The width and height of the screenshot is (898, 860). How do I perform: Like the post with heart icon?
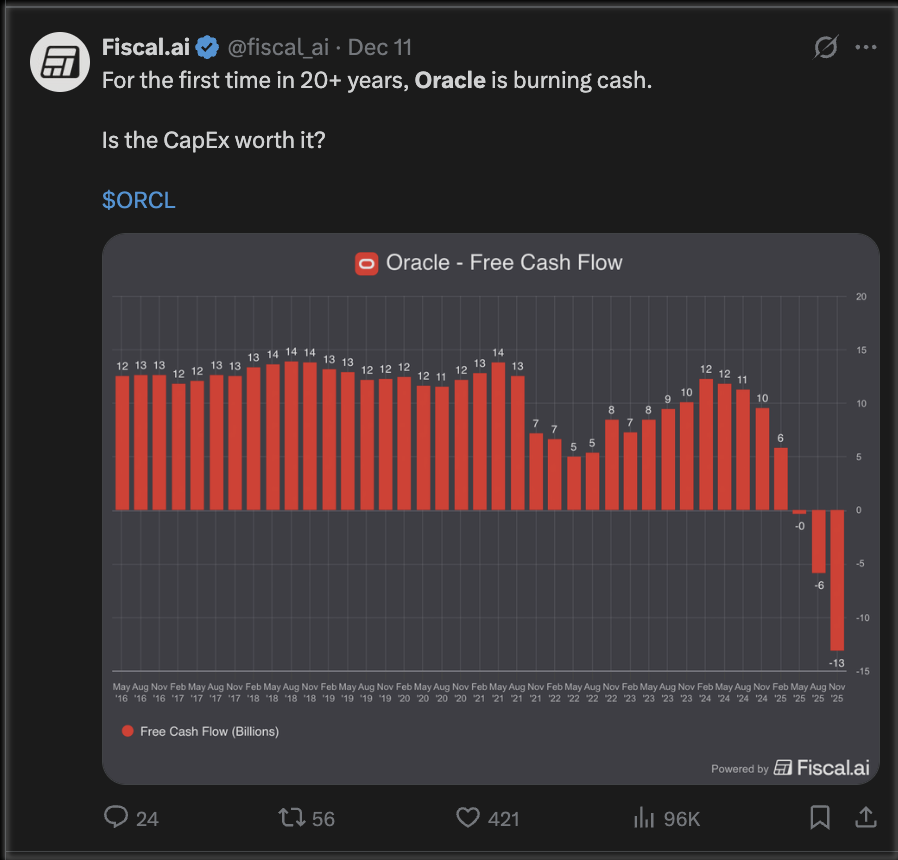click(468, 818)
